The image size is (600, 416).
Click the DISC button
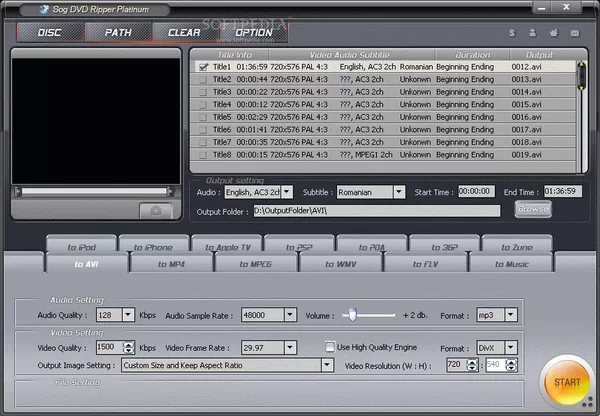pos(50,33)
